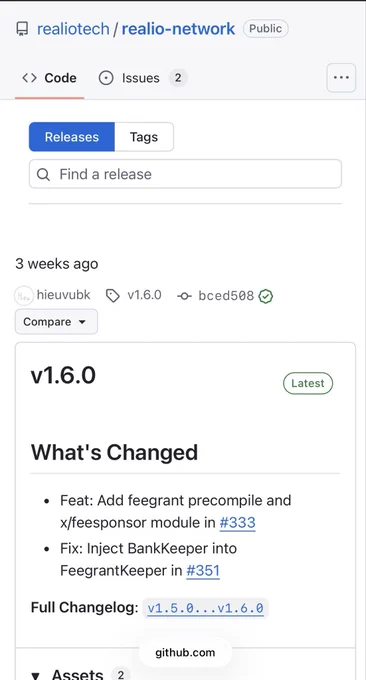The width and height of the screenshot is (366, 680).
Task: Collapse the Assets section triangle
Action: pyautogui.click(x=36, y=675)
